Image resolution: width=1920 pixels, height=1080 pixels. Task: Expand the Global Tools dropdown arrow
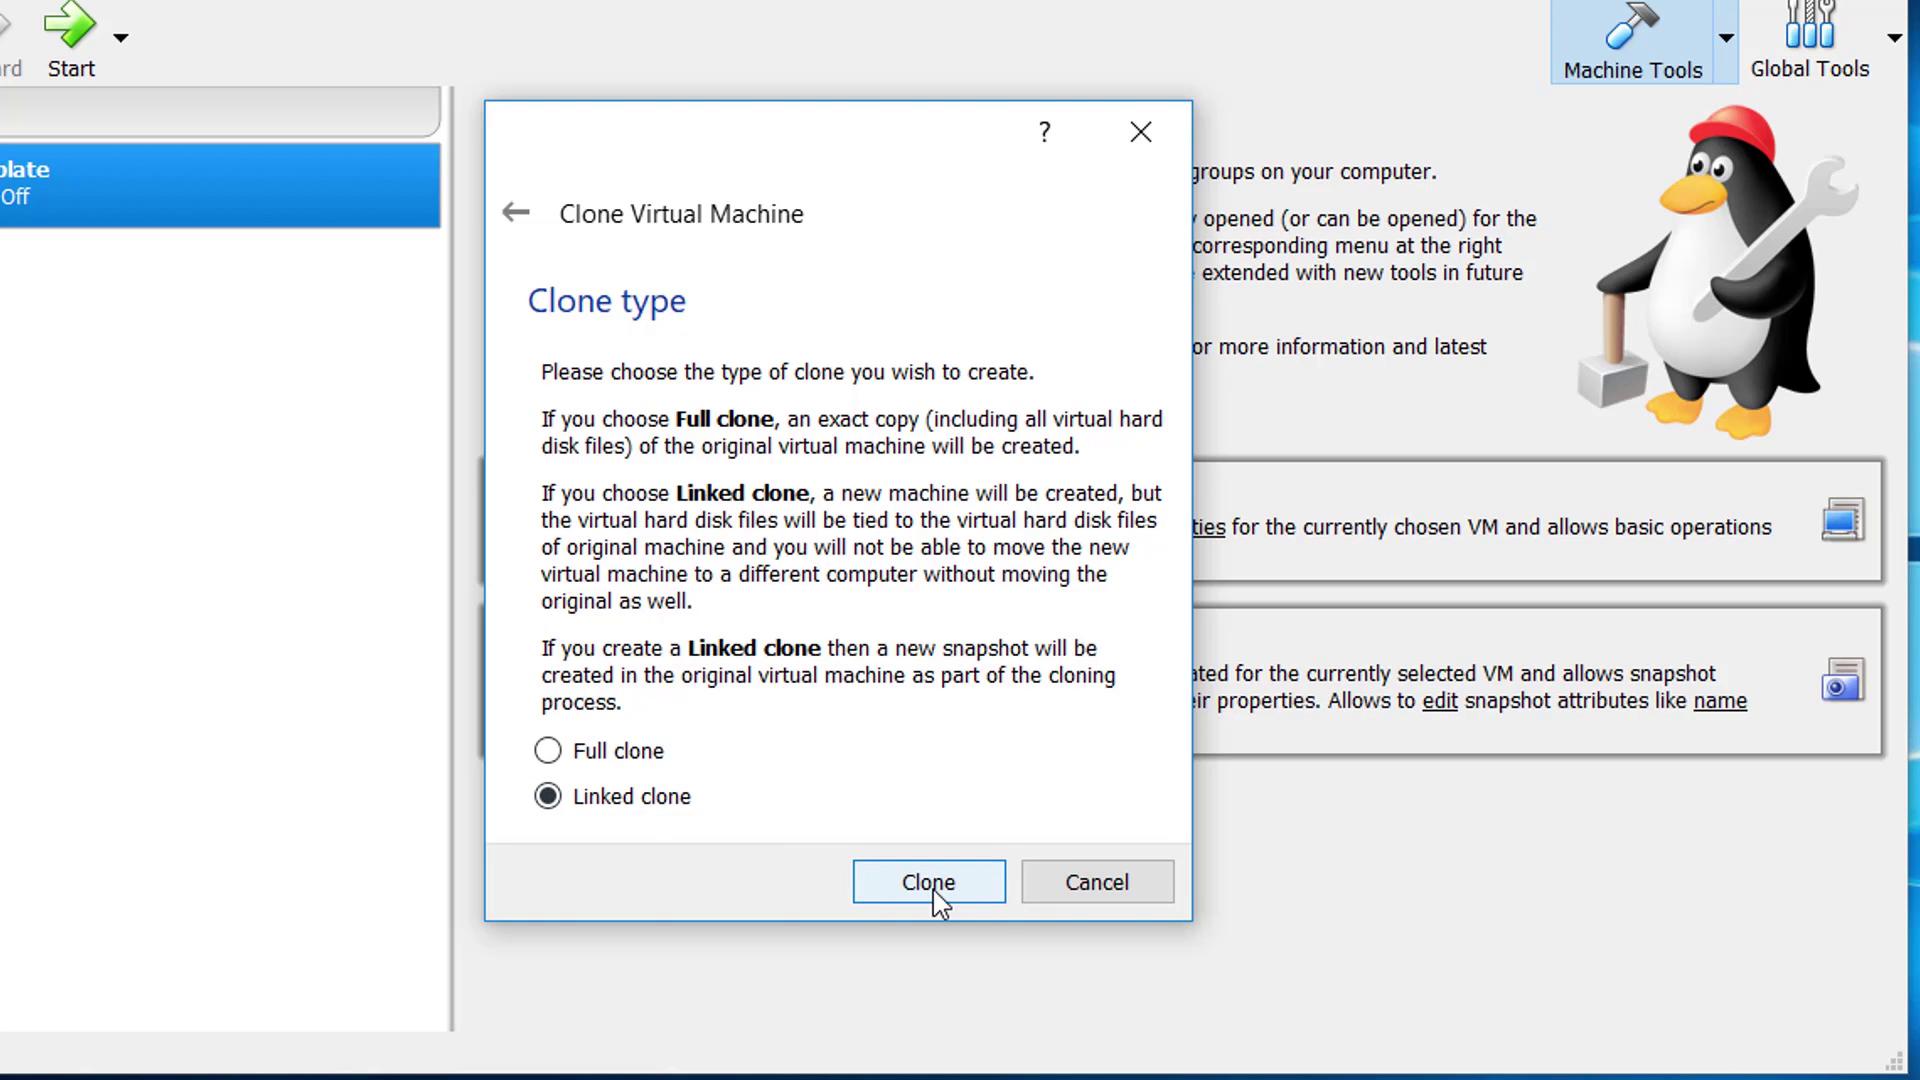click(1894, 38)
